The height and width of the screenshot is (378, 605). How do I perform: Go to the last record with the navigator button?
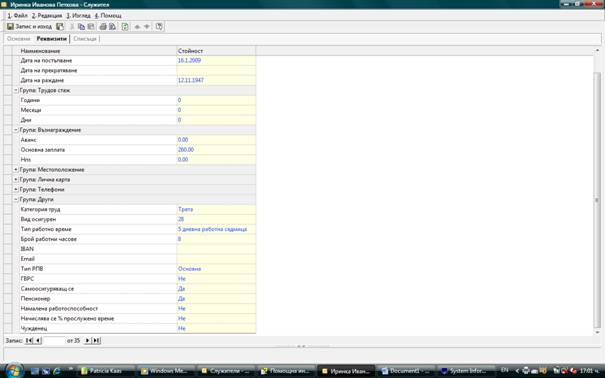tap(96, 341)
